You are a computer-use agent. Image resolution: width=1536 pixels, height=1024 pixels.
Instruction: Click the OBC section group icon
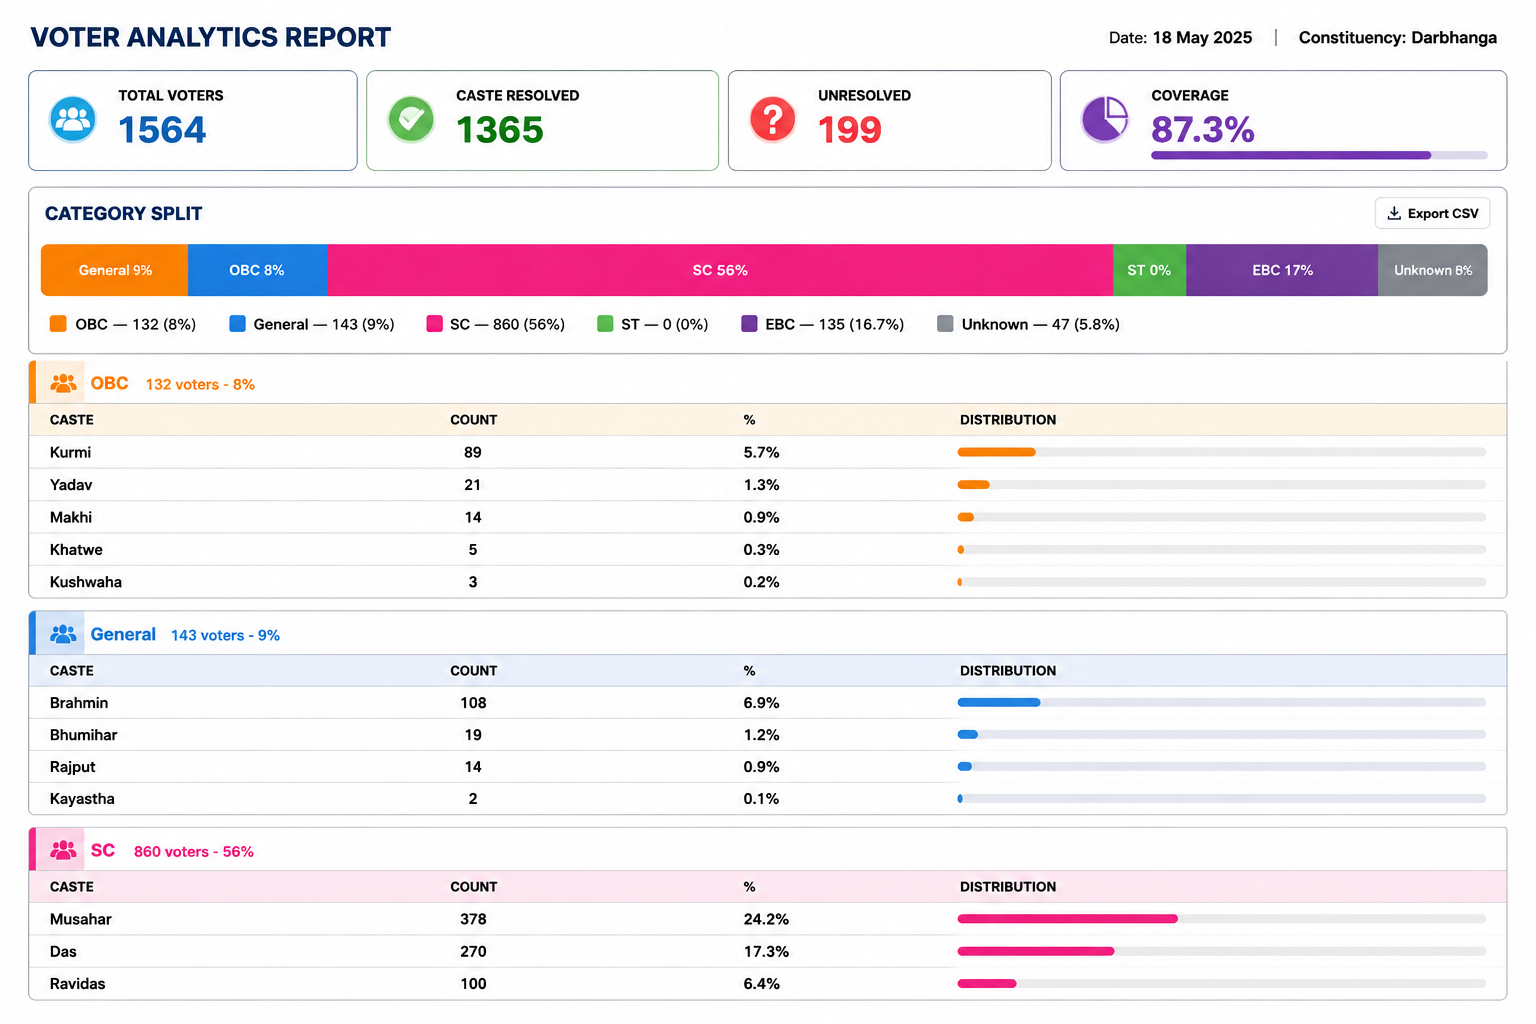[63, 383]
